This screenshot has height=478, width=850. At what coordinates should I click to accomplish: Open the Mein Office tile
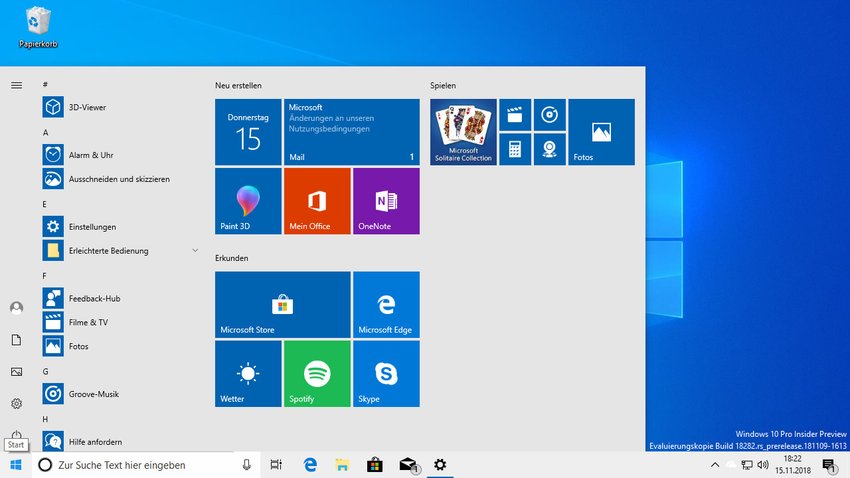coord(317,201)
